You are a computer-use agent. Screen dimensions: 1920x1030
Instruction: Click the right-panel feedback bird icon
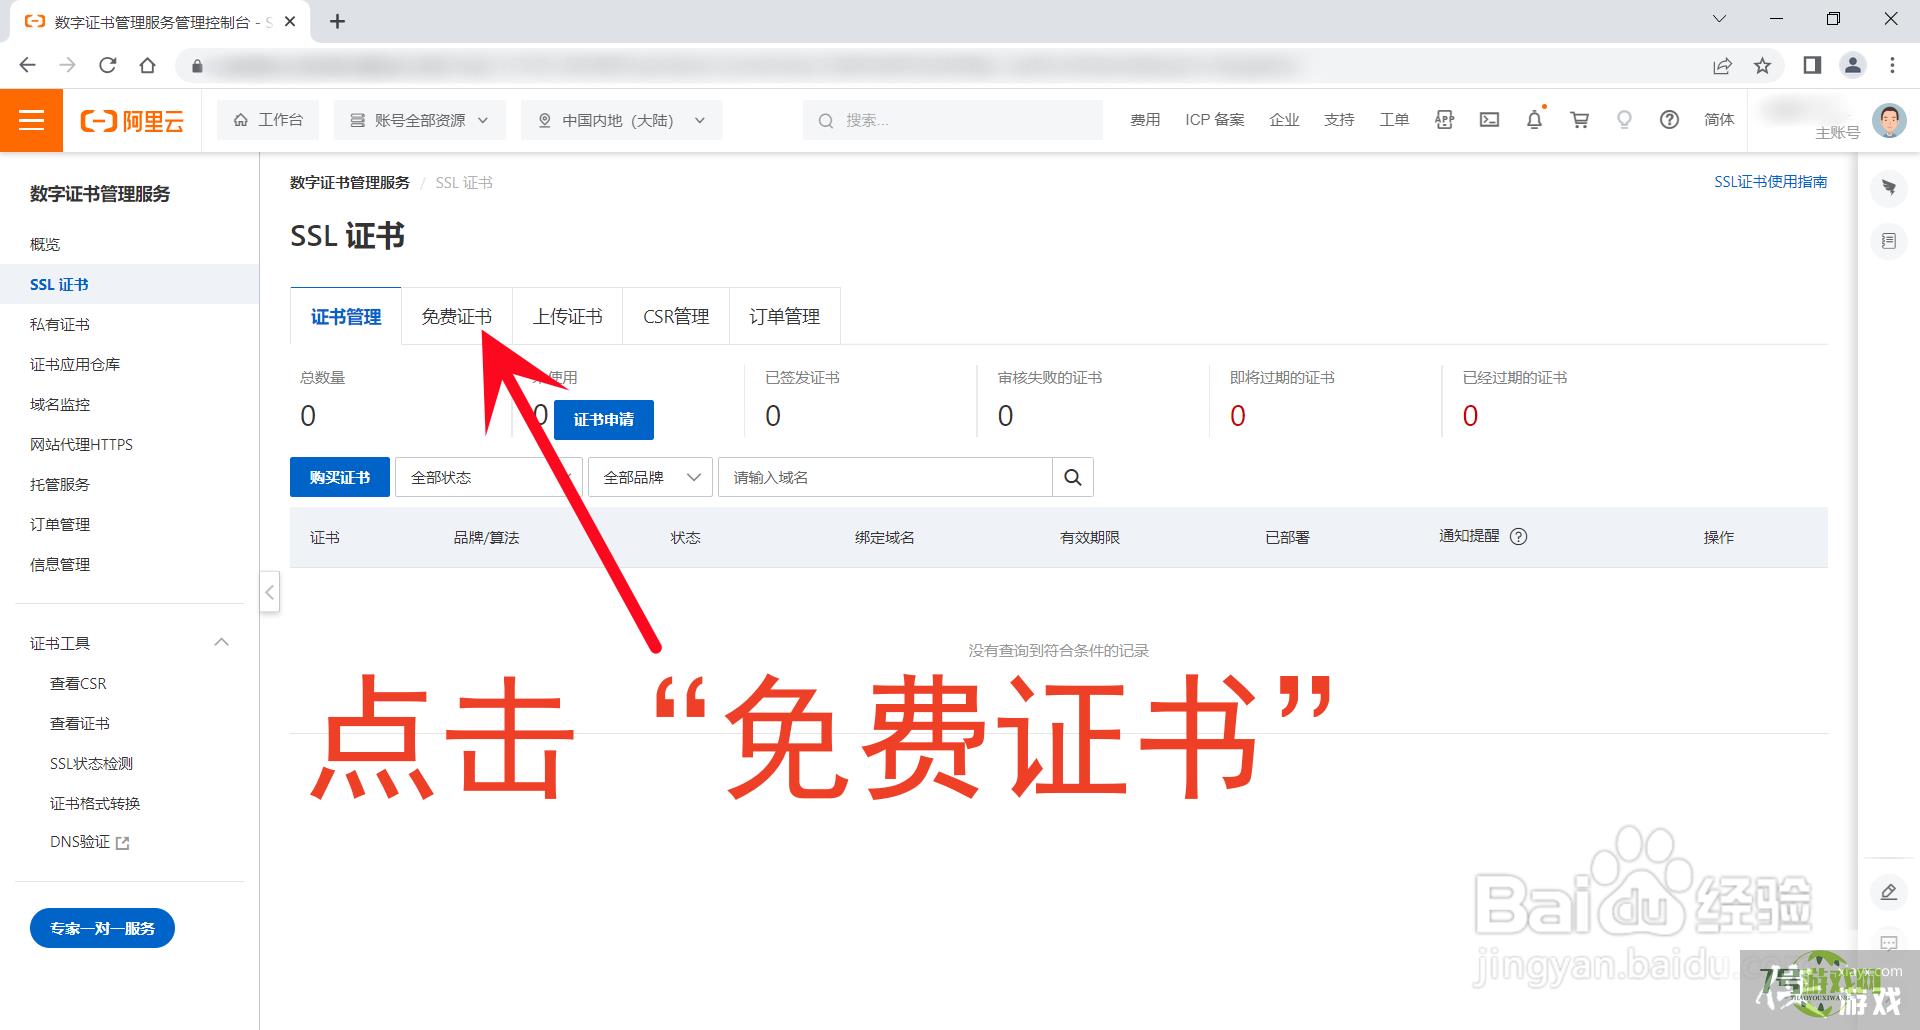pyautogui.click(x=1888, y=188)
